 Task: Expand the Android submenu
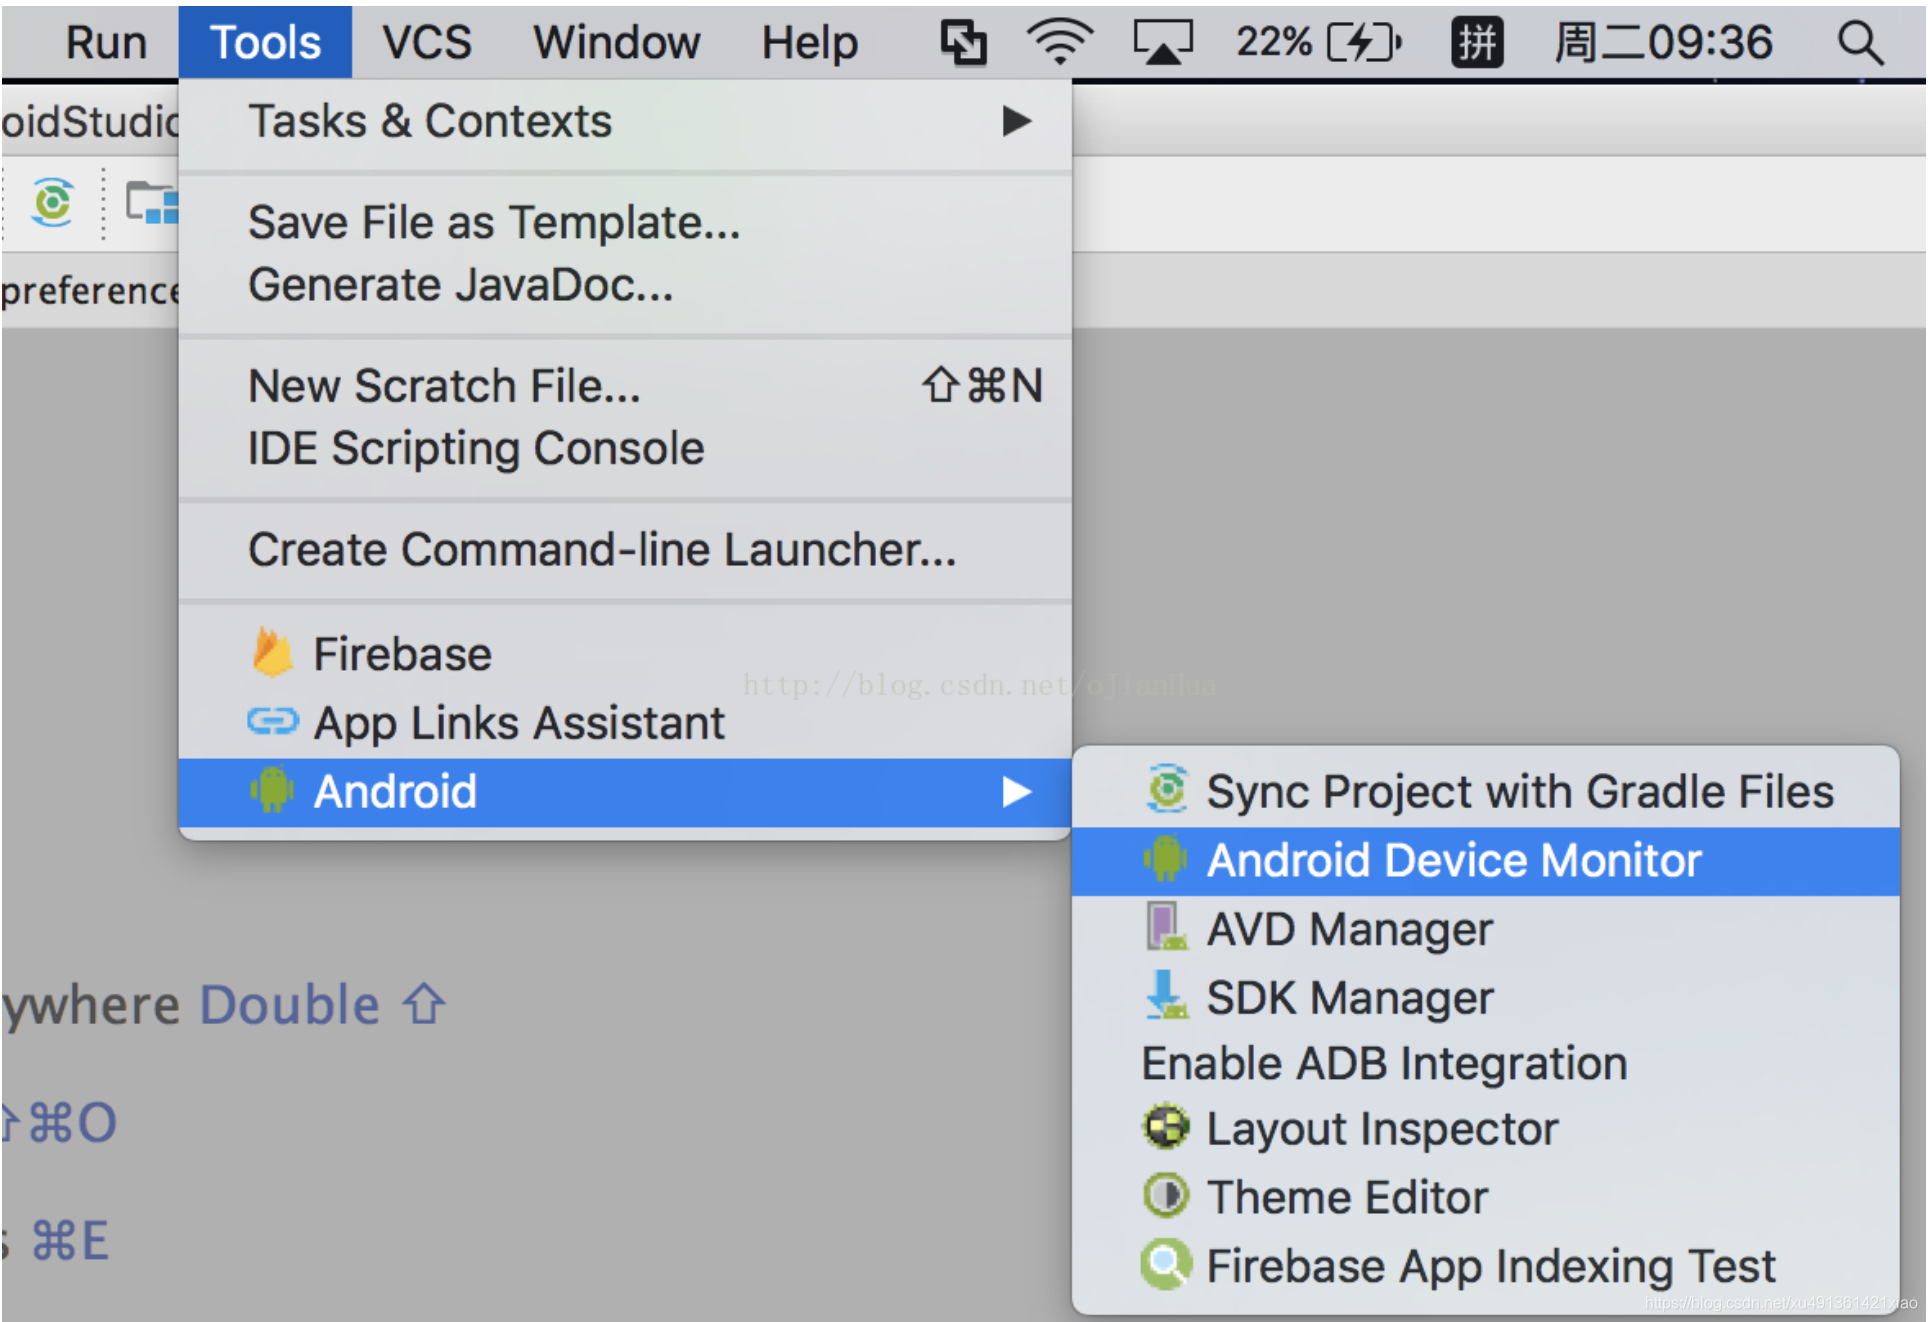point(396,790)
